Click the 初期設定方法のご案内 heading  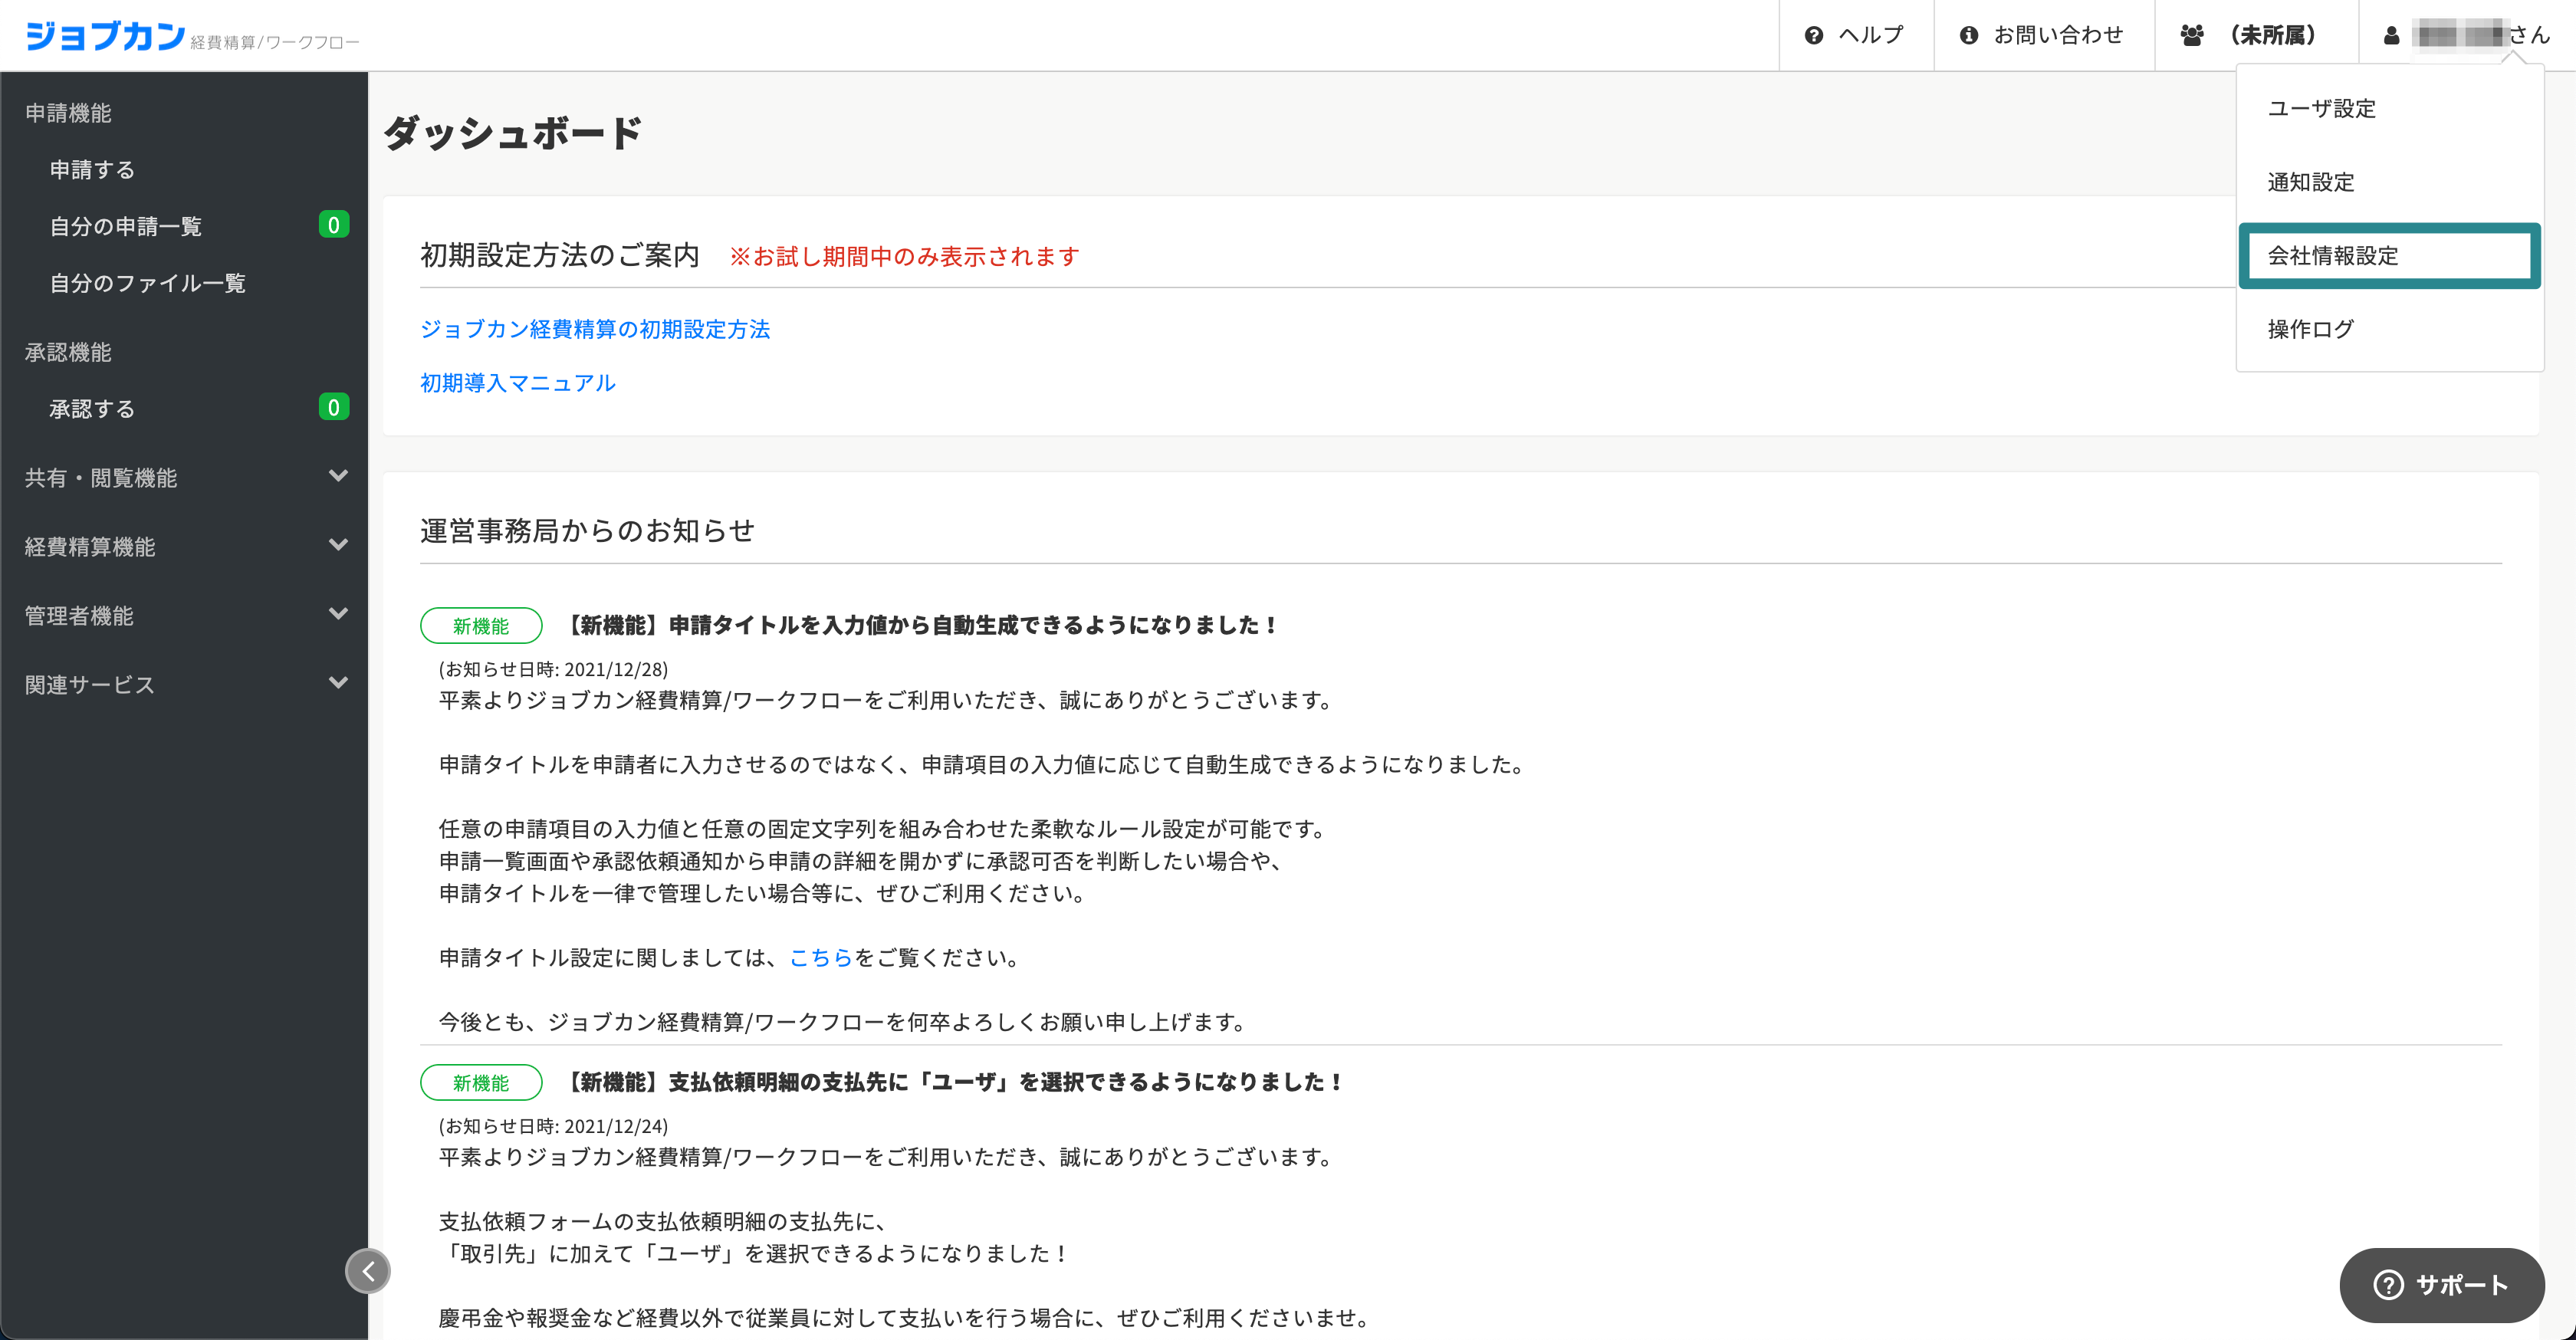(560, 256)
